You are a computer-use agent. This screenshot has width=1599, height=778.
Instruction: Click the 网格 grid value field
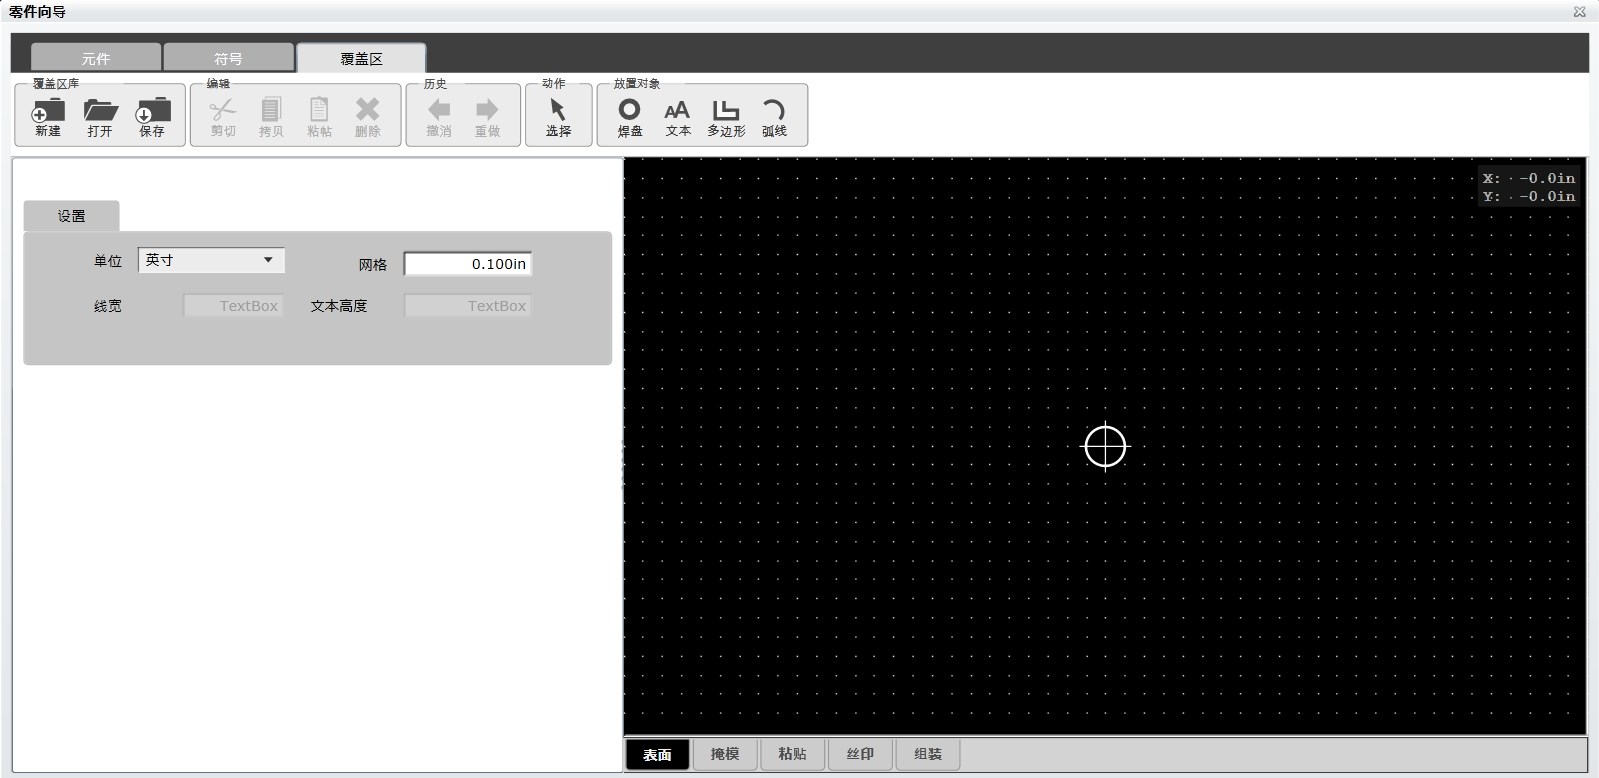(x=467, y=264)
